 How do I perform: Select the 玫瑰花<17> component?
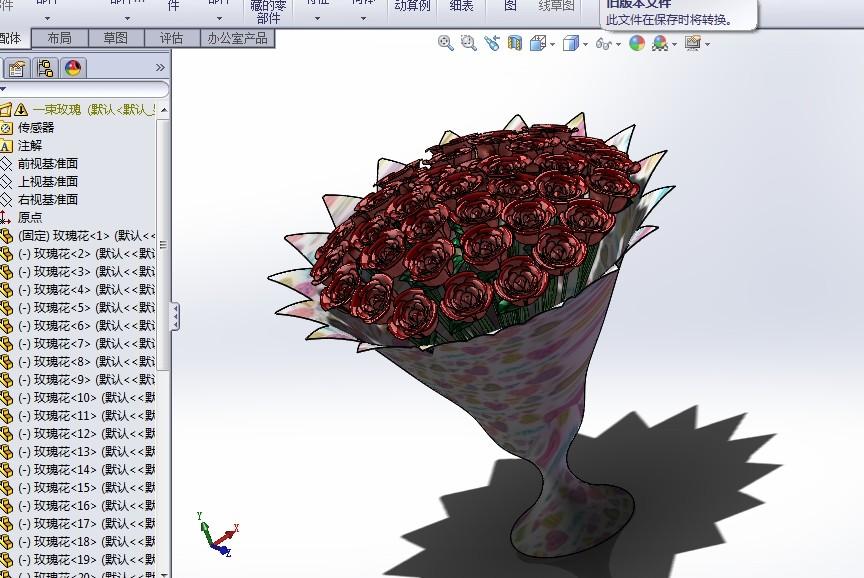pos(87,523)
